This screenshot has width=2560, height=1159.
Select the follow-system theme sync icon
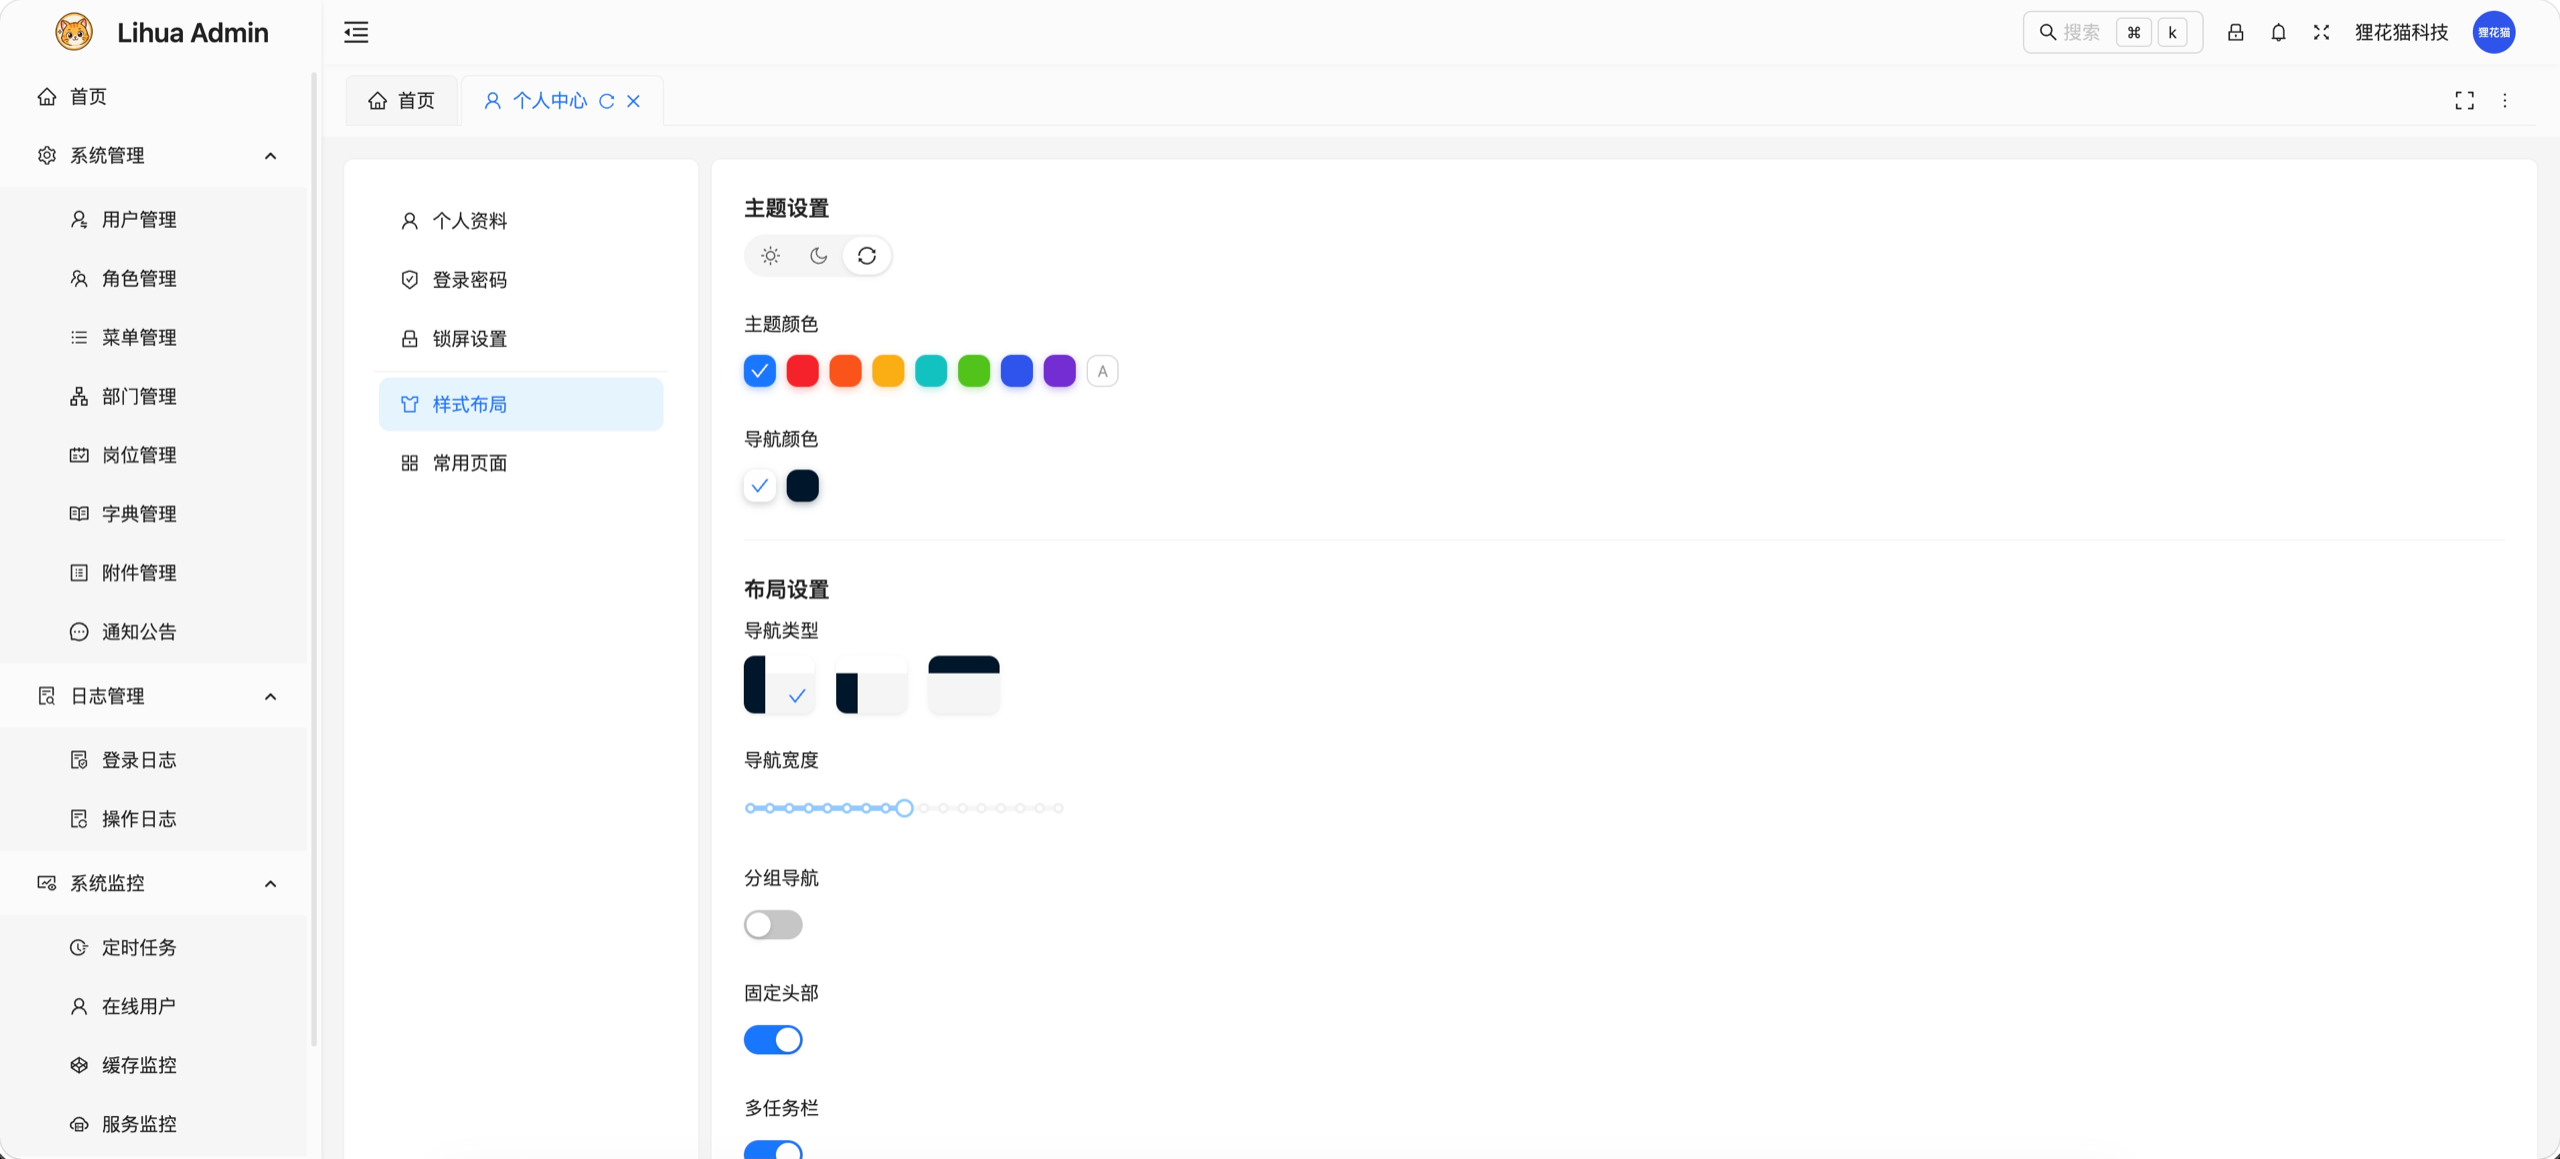867,256
